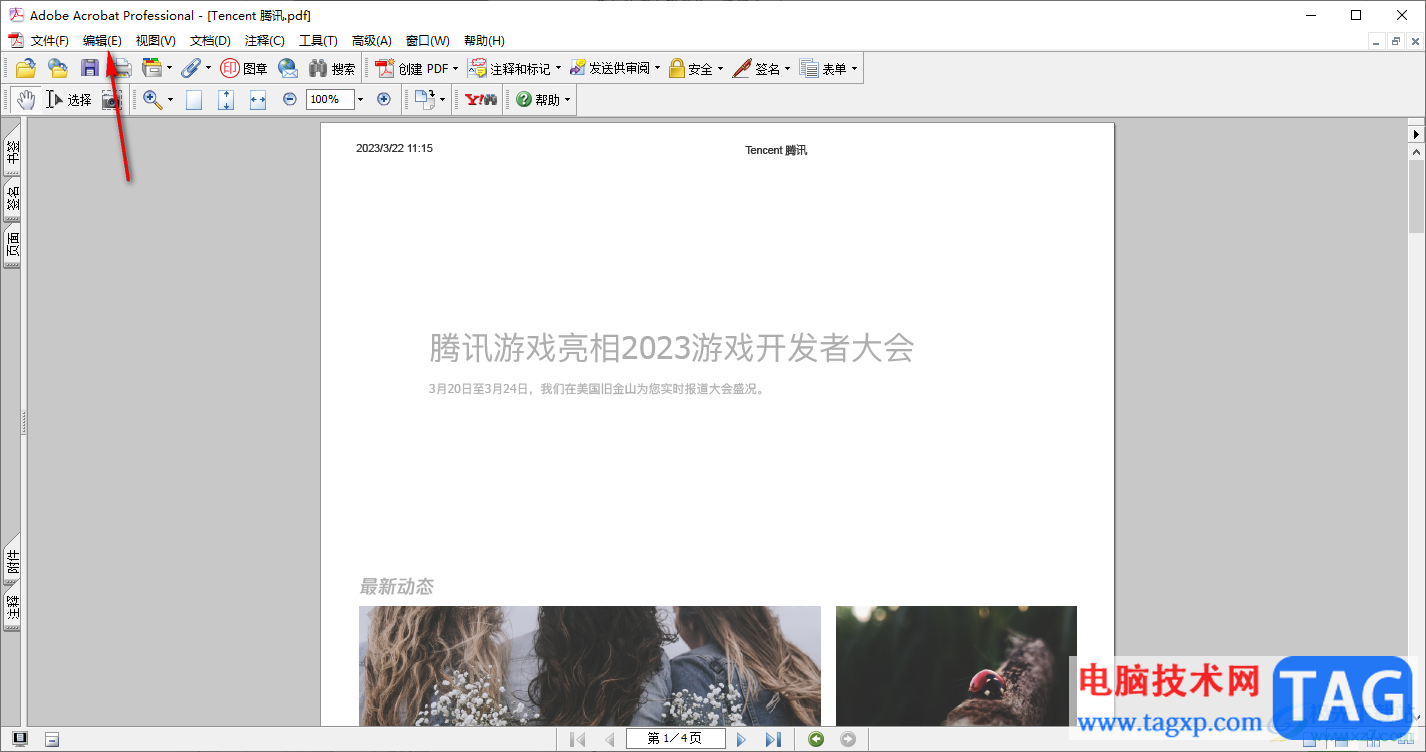The height and width of the screenshot is (752, 1426).
Task: Switch to the 注释 side tab
Action: click(13, 608)
